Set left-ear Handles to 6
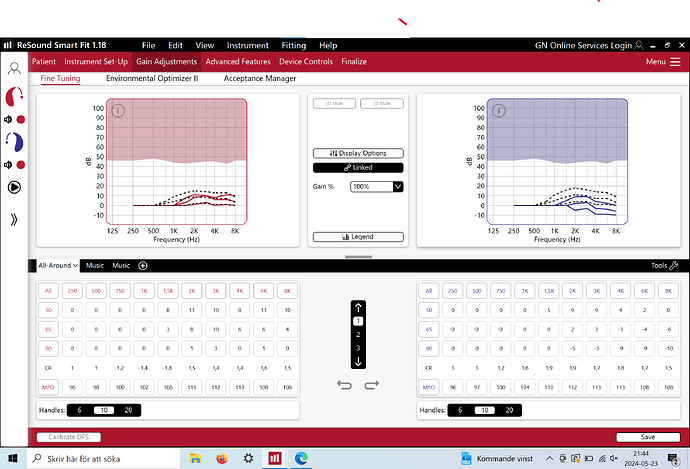Image resolution: width=690 pixels, height=469 pixels. (x=460, y=410)
